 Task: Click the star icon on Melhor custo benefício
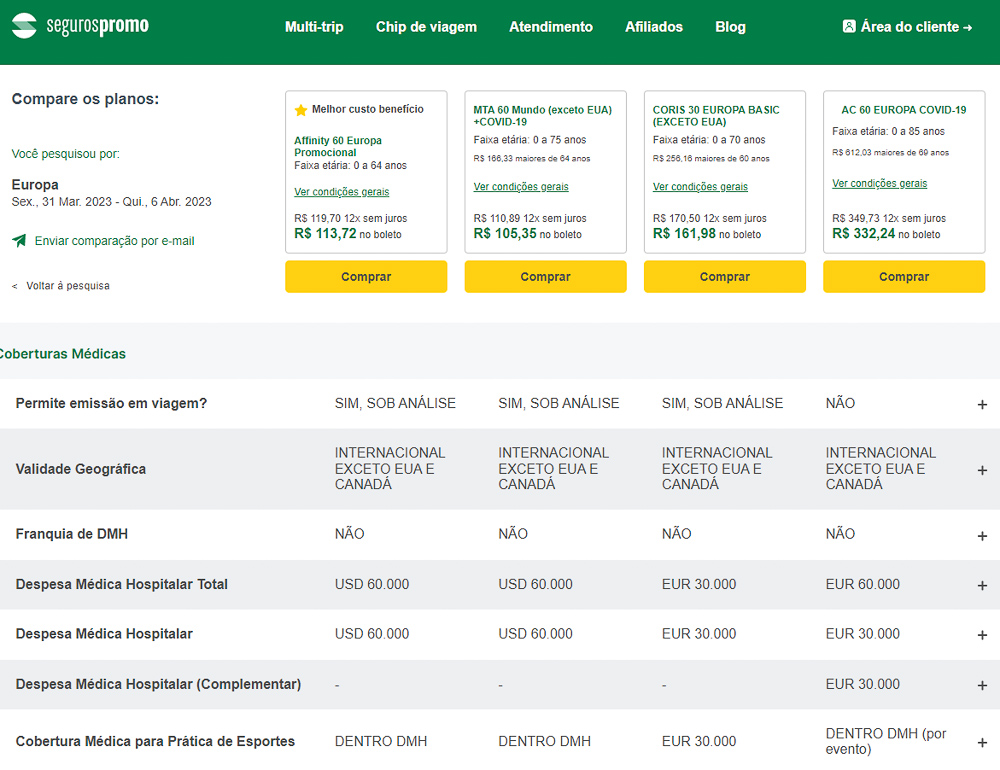[x=300, y=110]
